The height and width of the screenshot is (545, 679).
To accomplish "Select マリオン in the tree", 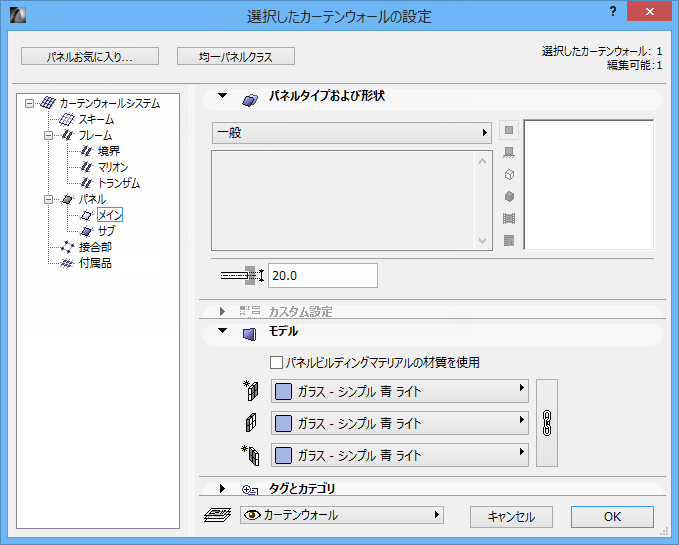I will click(113, 167).
